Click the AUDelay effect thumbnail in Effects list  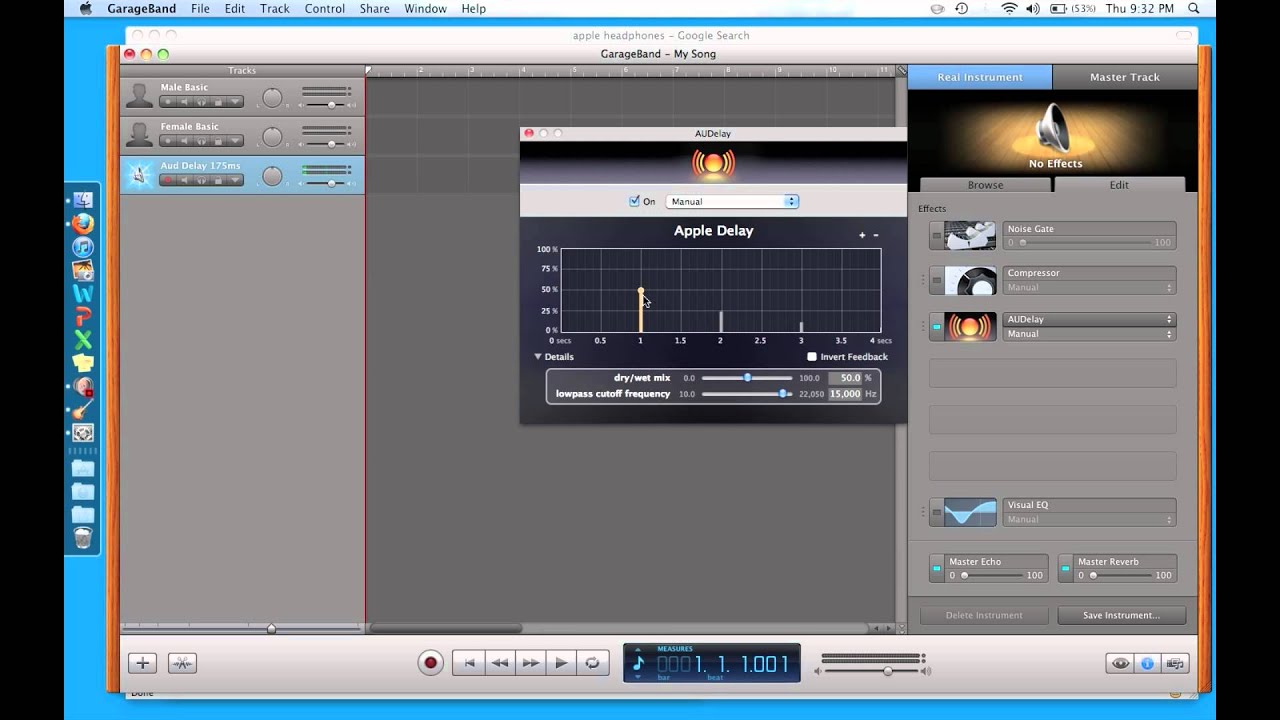970,327
